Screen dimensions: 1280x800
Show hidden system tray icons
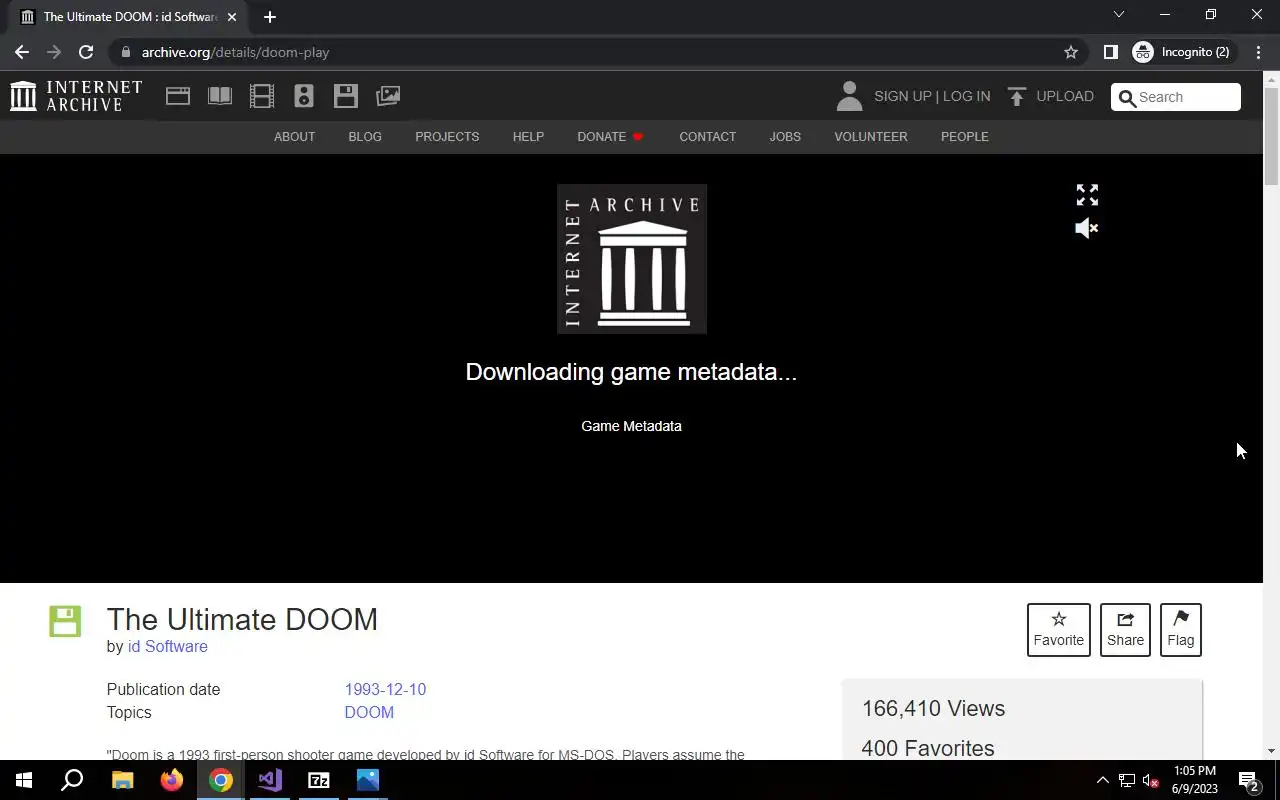(x=1103, y=780)
